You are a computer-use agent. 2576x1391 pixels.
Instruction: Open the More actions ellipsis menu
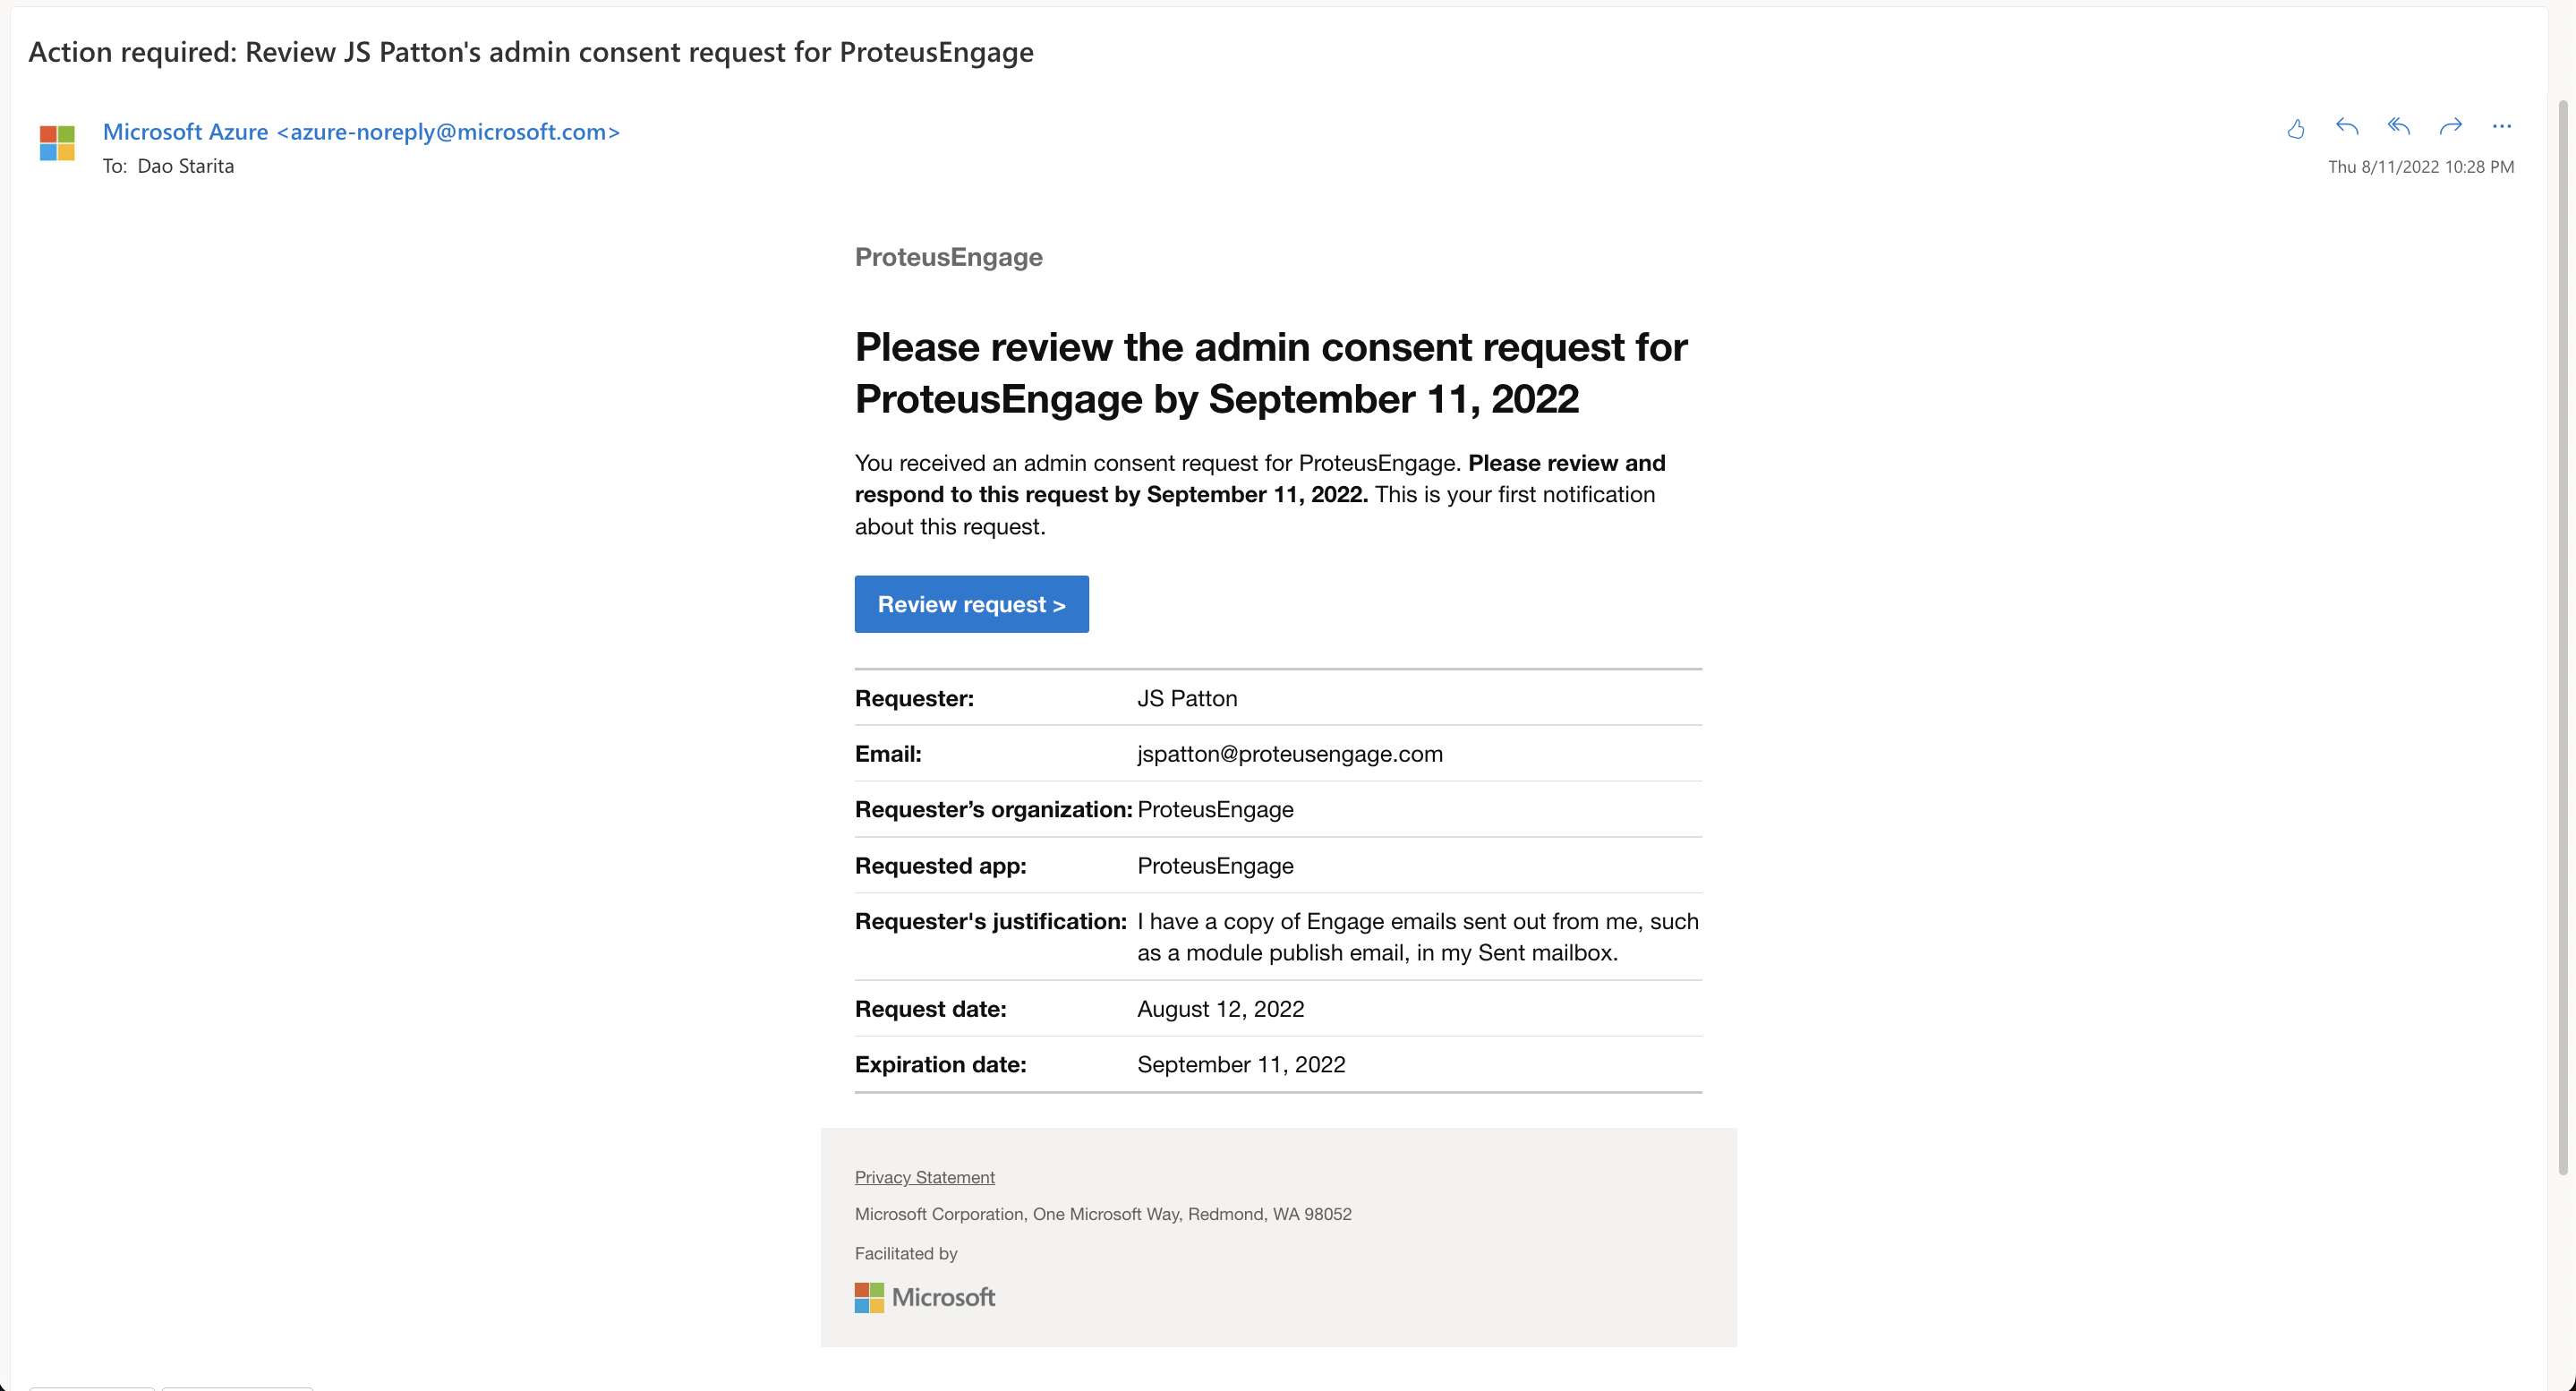pyautogui.click(x=2501, y=127)
